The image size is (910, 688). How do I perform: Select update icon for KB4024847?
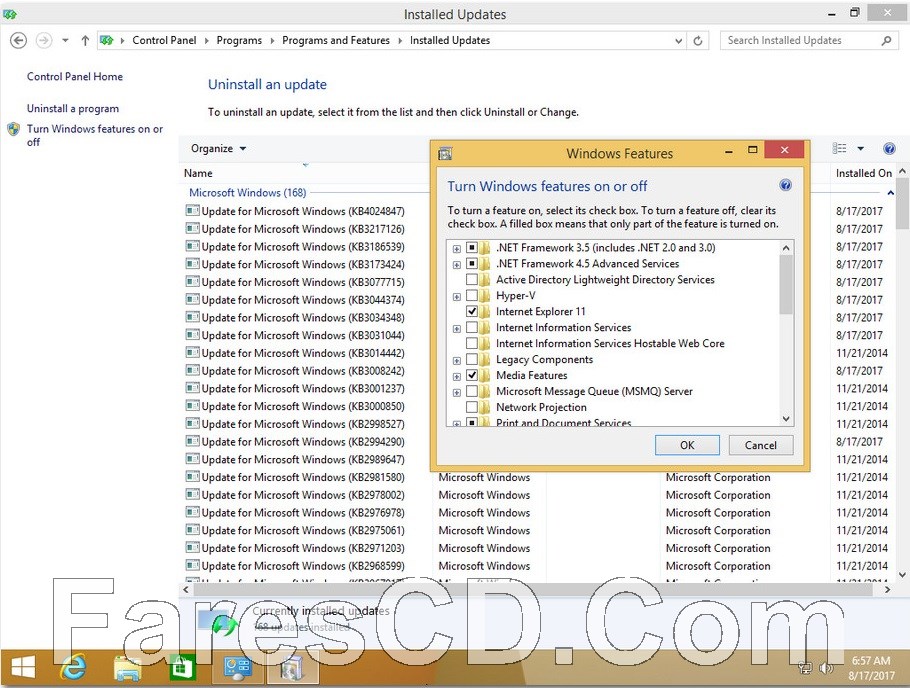pos(192,211)
